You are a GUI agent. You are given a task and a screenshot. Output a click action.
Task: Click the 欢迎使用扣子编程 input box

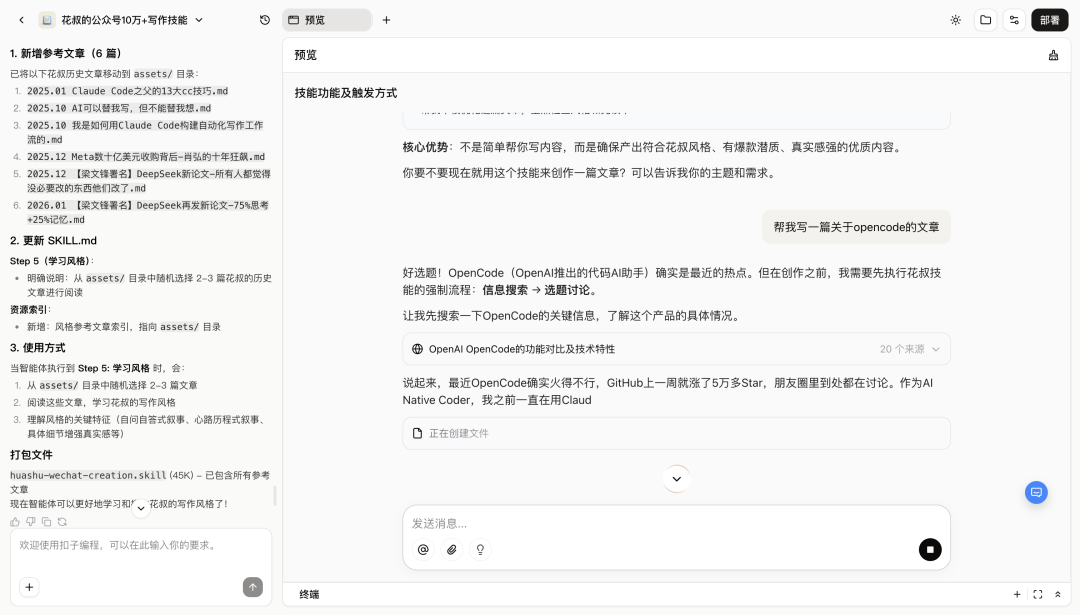(141, 545)
